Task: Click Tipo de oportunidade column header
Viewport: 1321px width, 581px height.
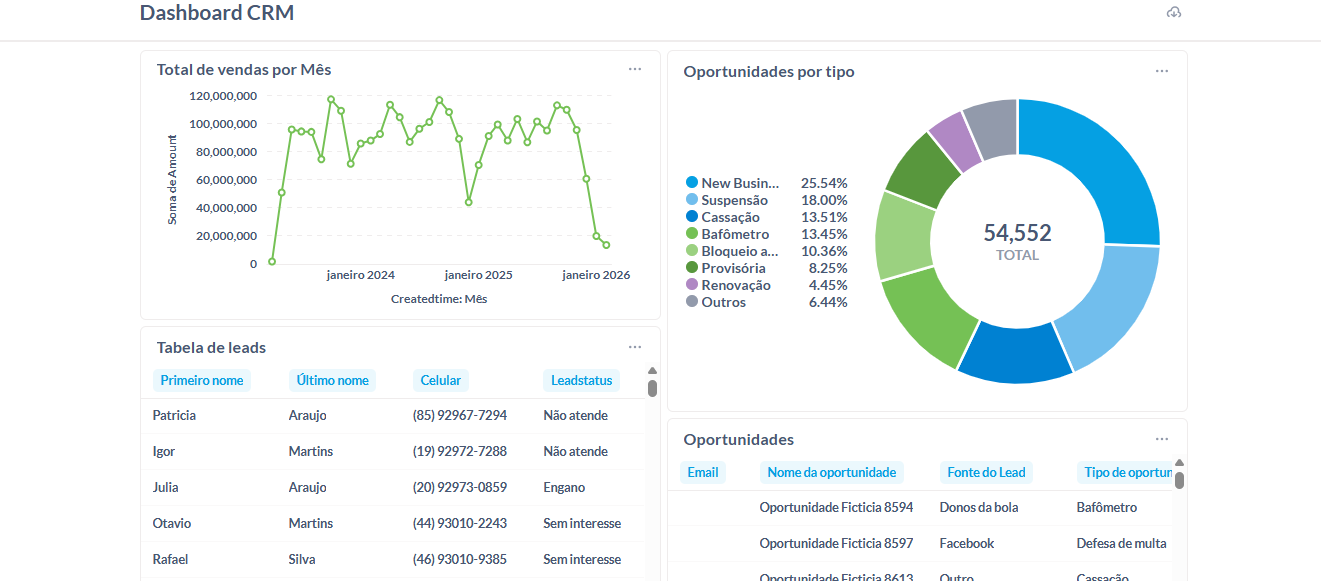Action: point(1125,472)
